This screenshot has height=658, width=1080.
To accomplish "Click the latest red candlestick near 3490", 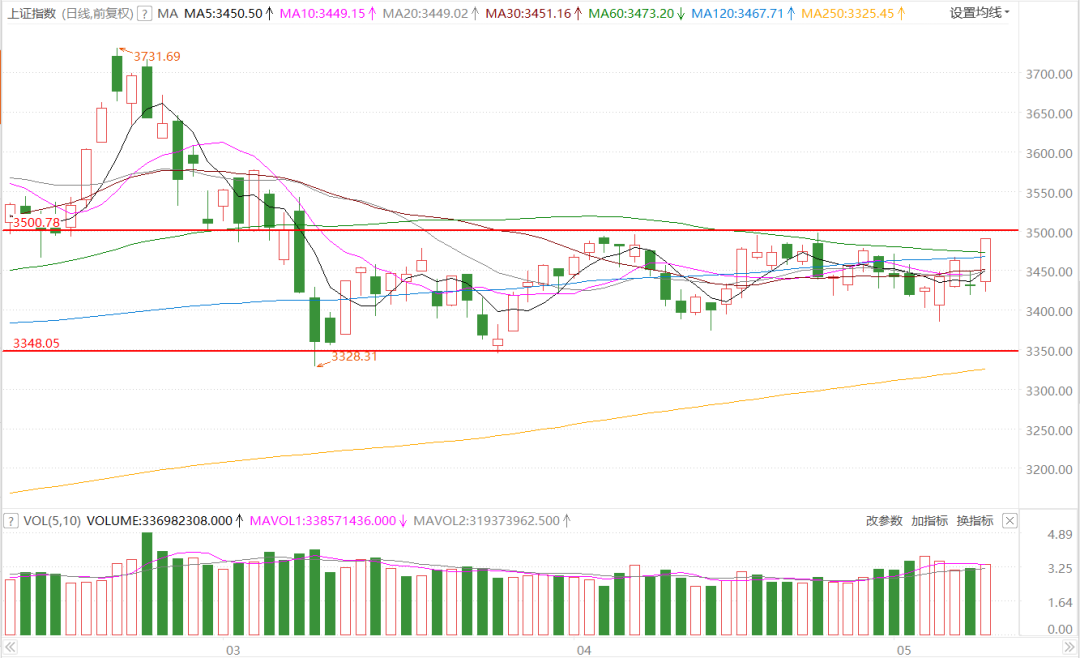I will tap(986, 260).
